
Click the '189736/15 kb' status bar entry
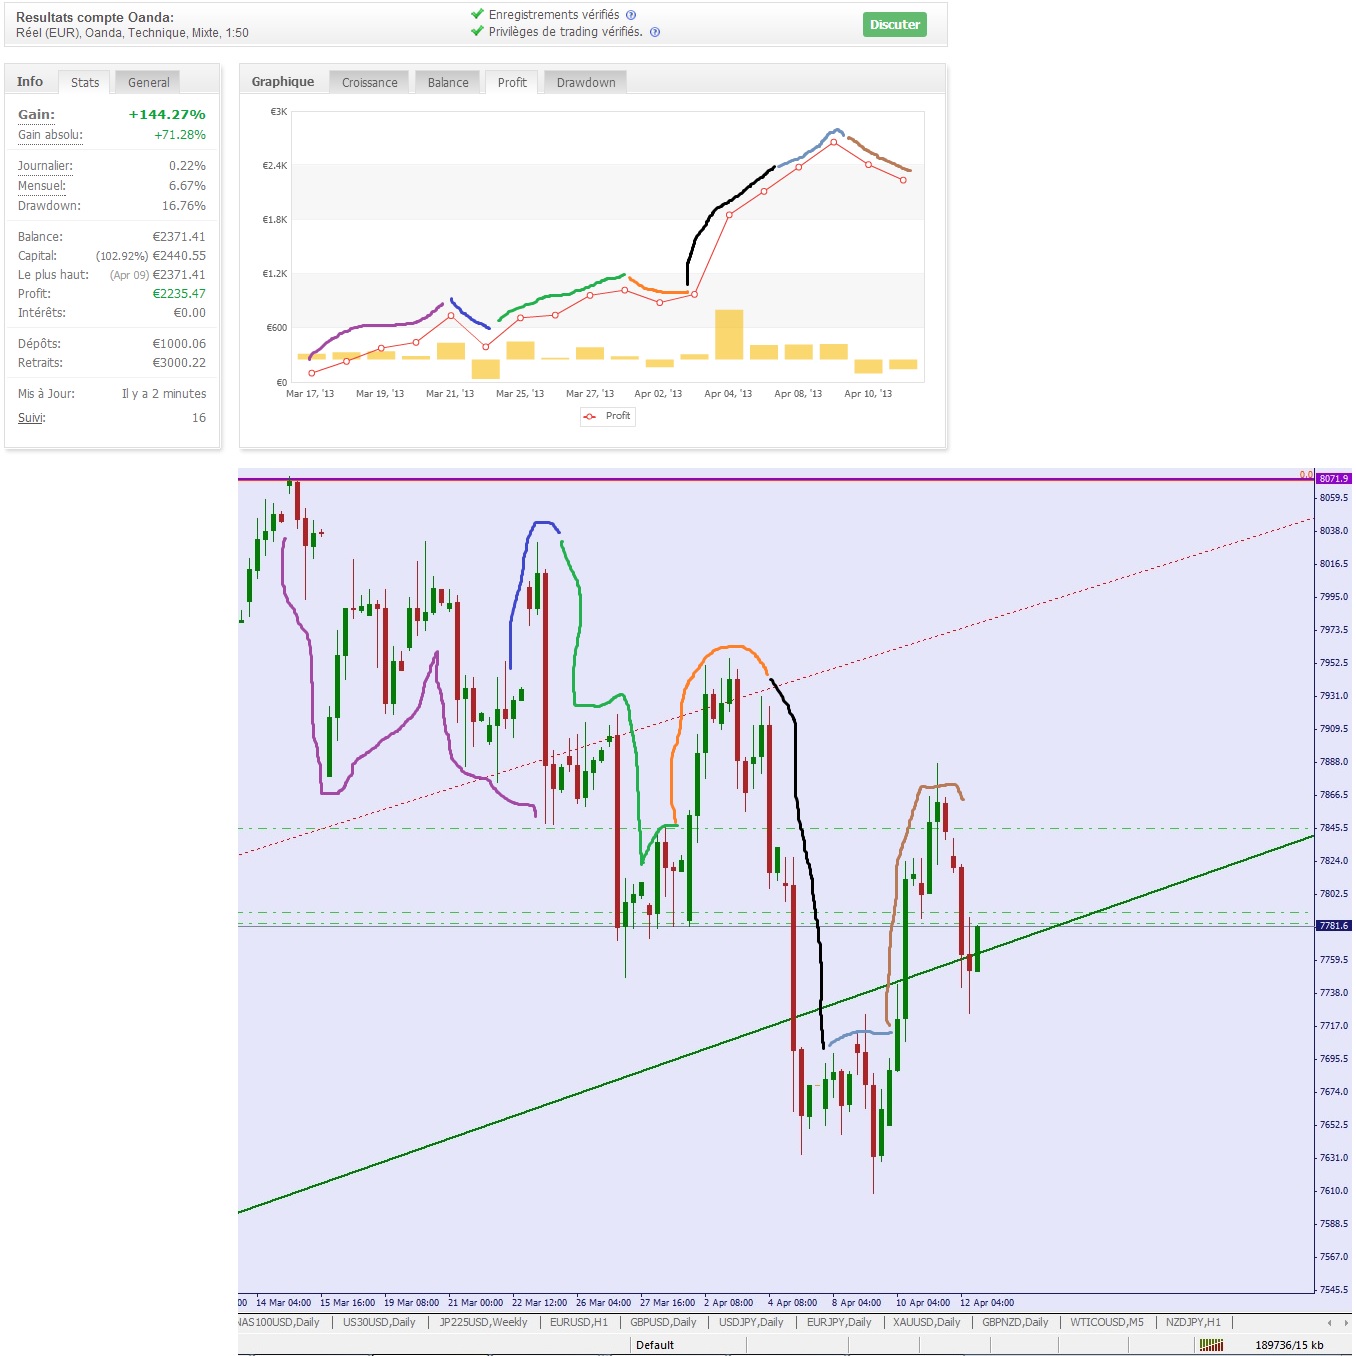coord(1289,1345)
